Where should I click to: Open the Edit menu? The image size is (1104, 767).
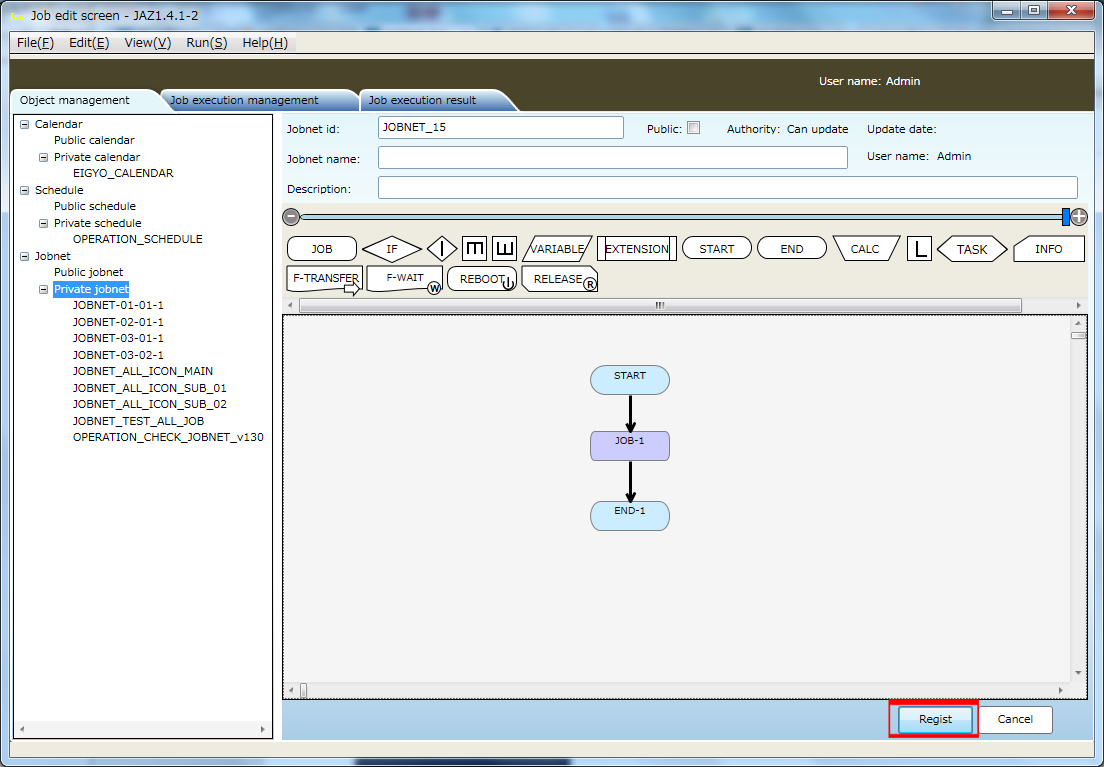(x=89, y=43)
